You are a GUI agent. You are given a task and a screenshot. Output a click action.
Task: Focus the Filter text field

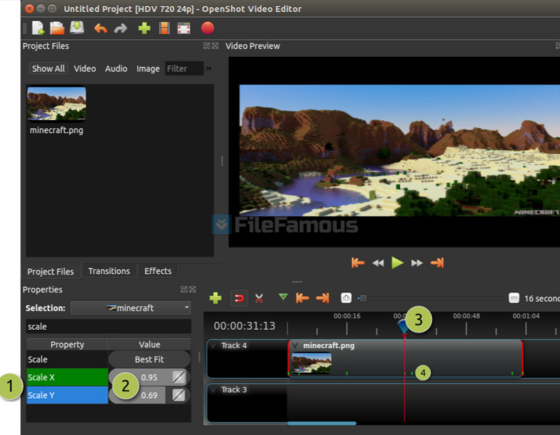point(184,69)
